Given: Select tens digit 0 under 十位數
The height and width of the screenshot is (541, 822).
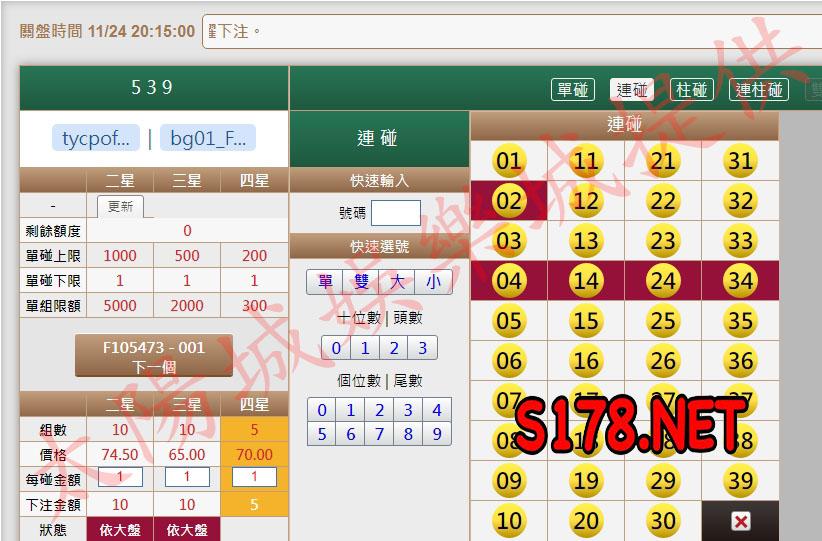Looking at the screenshot, I should click(x=336, y=348).
